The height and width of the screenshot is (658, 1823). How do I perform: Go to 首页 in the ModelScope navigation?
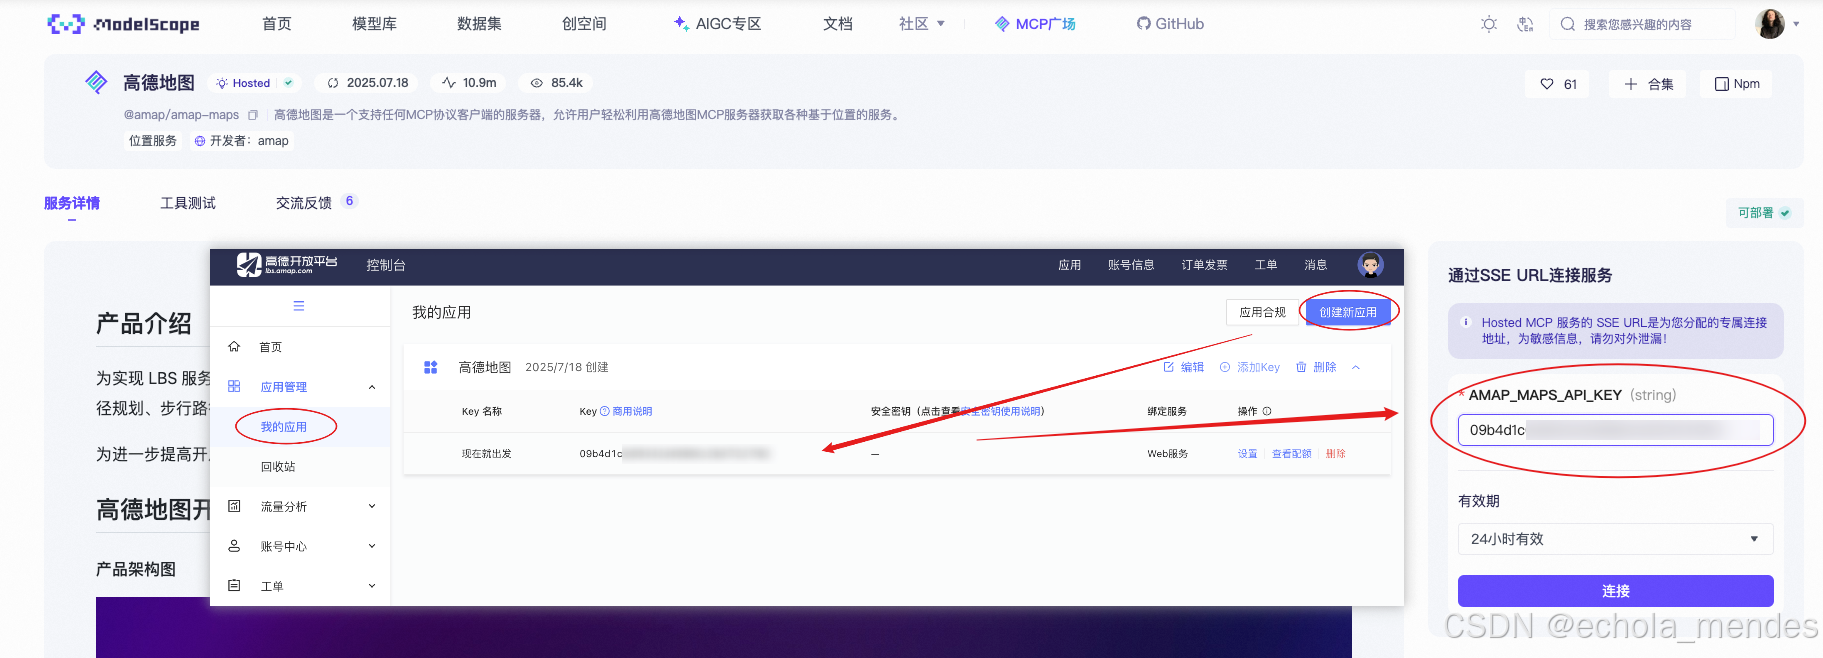point(277,24)
